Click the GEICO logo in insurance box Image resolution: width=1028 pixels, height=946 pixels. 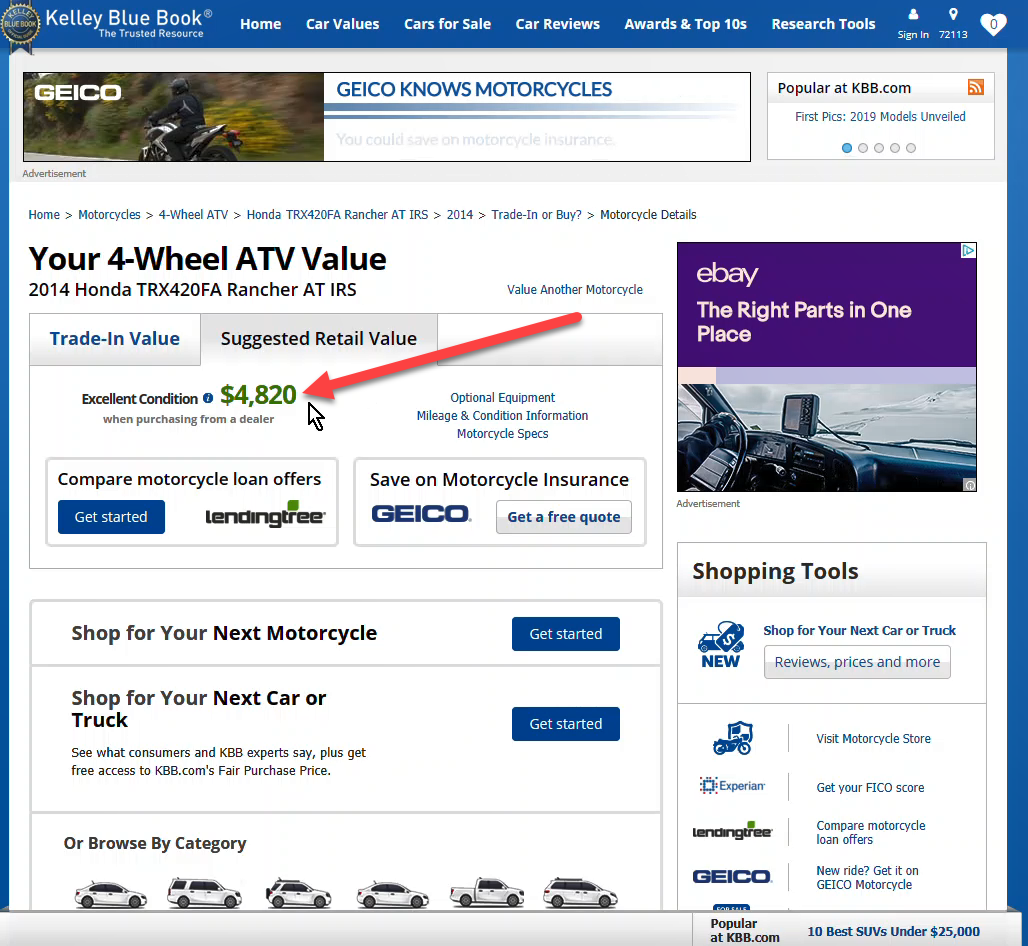421,514
